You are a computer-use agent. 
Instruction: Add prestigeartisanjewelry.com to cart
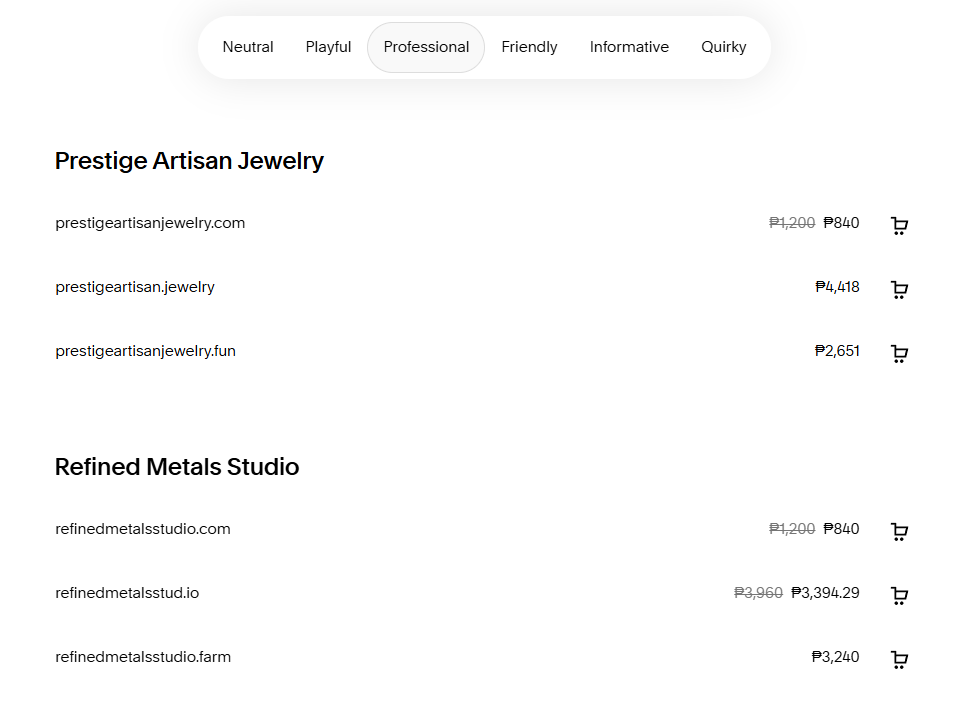tap(899, 226)
